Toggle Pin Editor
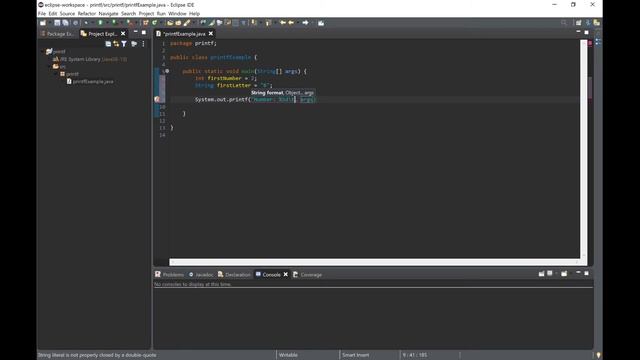The image size is (640, 360). (321, 23)
